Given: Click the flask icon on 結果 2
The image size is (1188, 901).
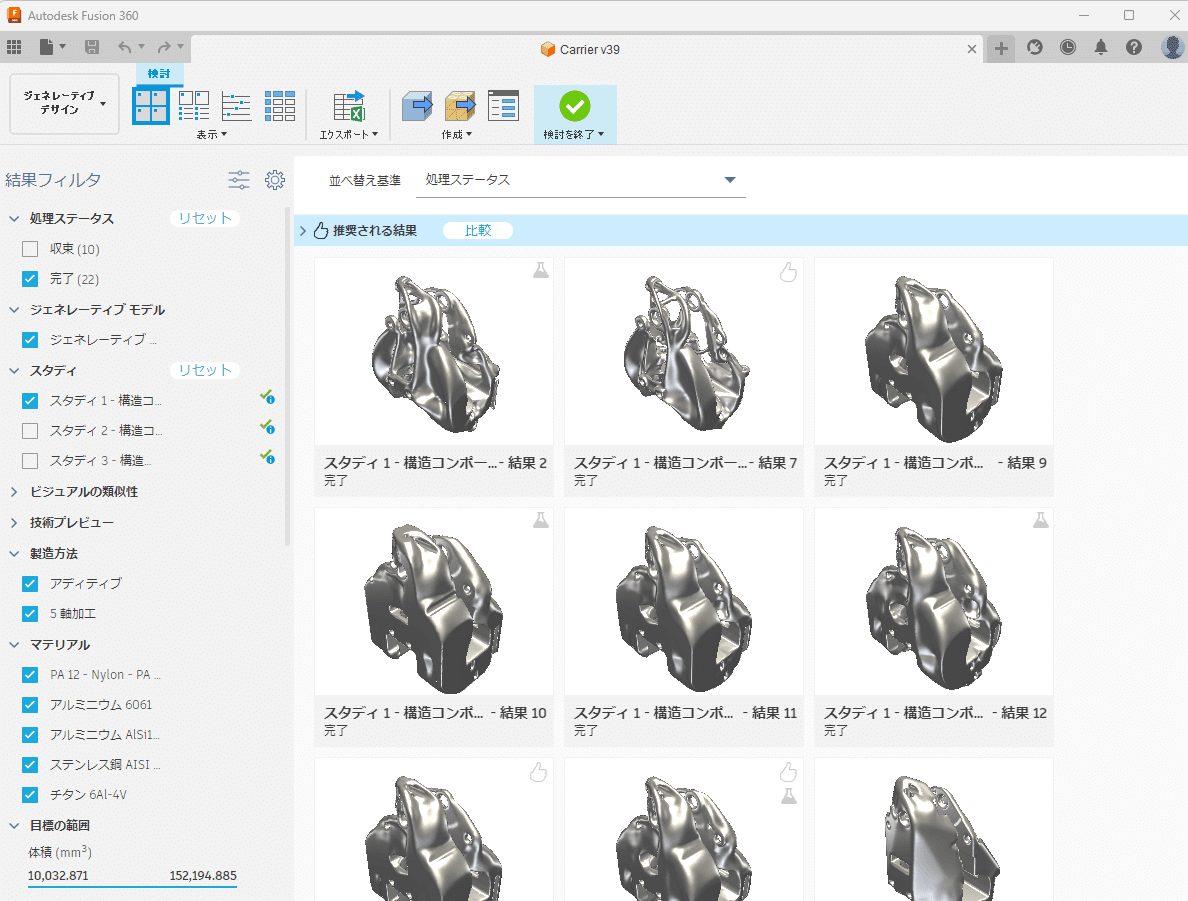Looking at the screenshot, I should click(x=540, y=271).
